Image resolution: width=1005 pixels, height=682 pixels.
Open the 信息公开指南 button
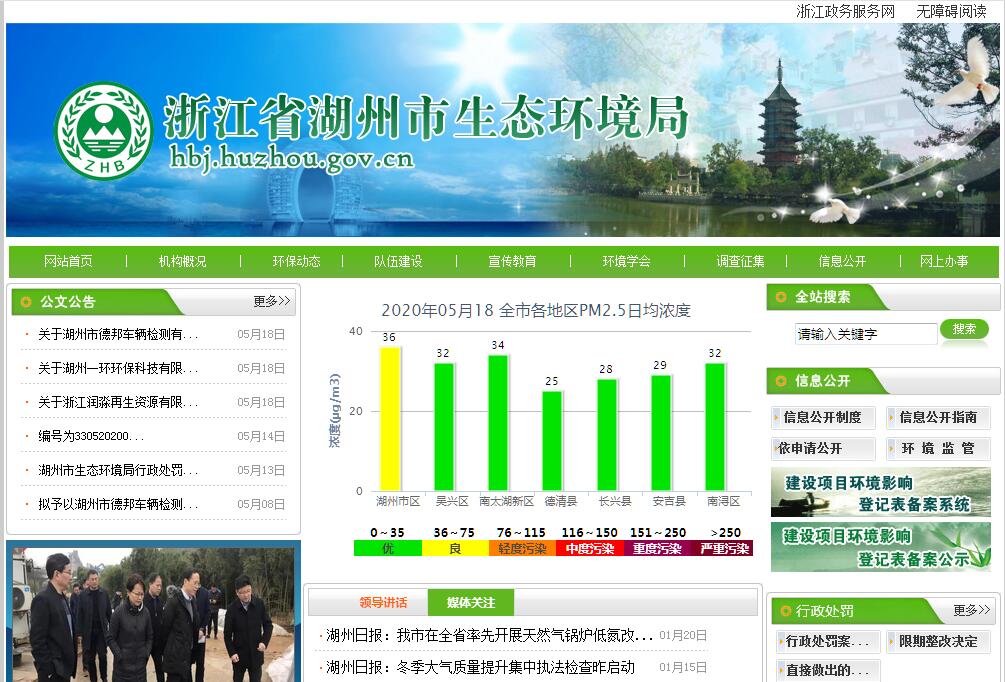(938, 417)
